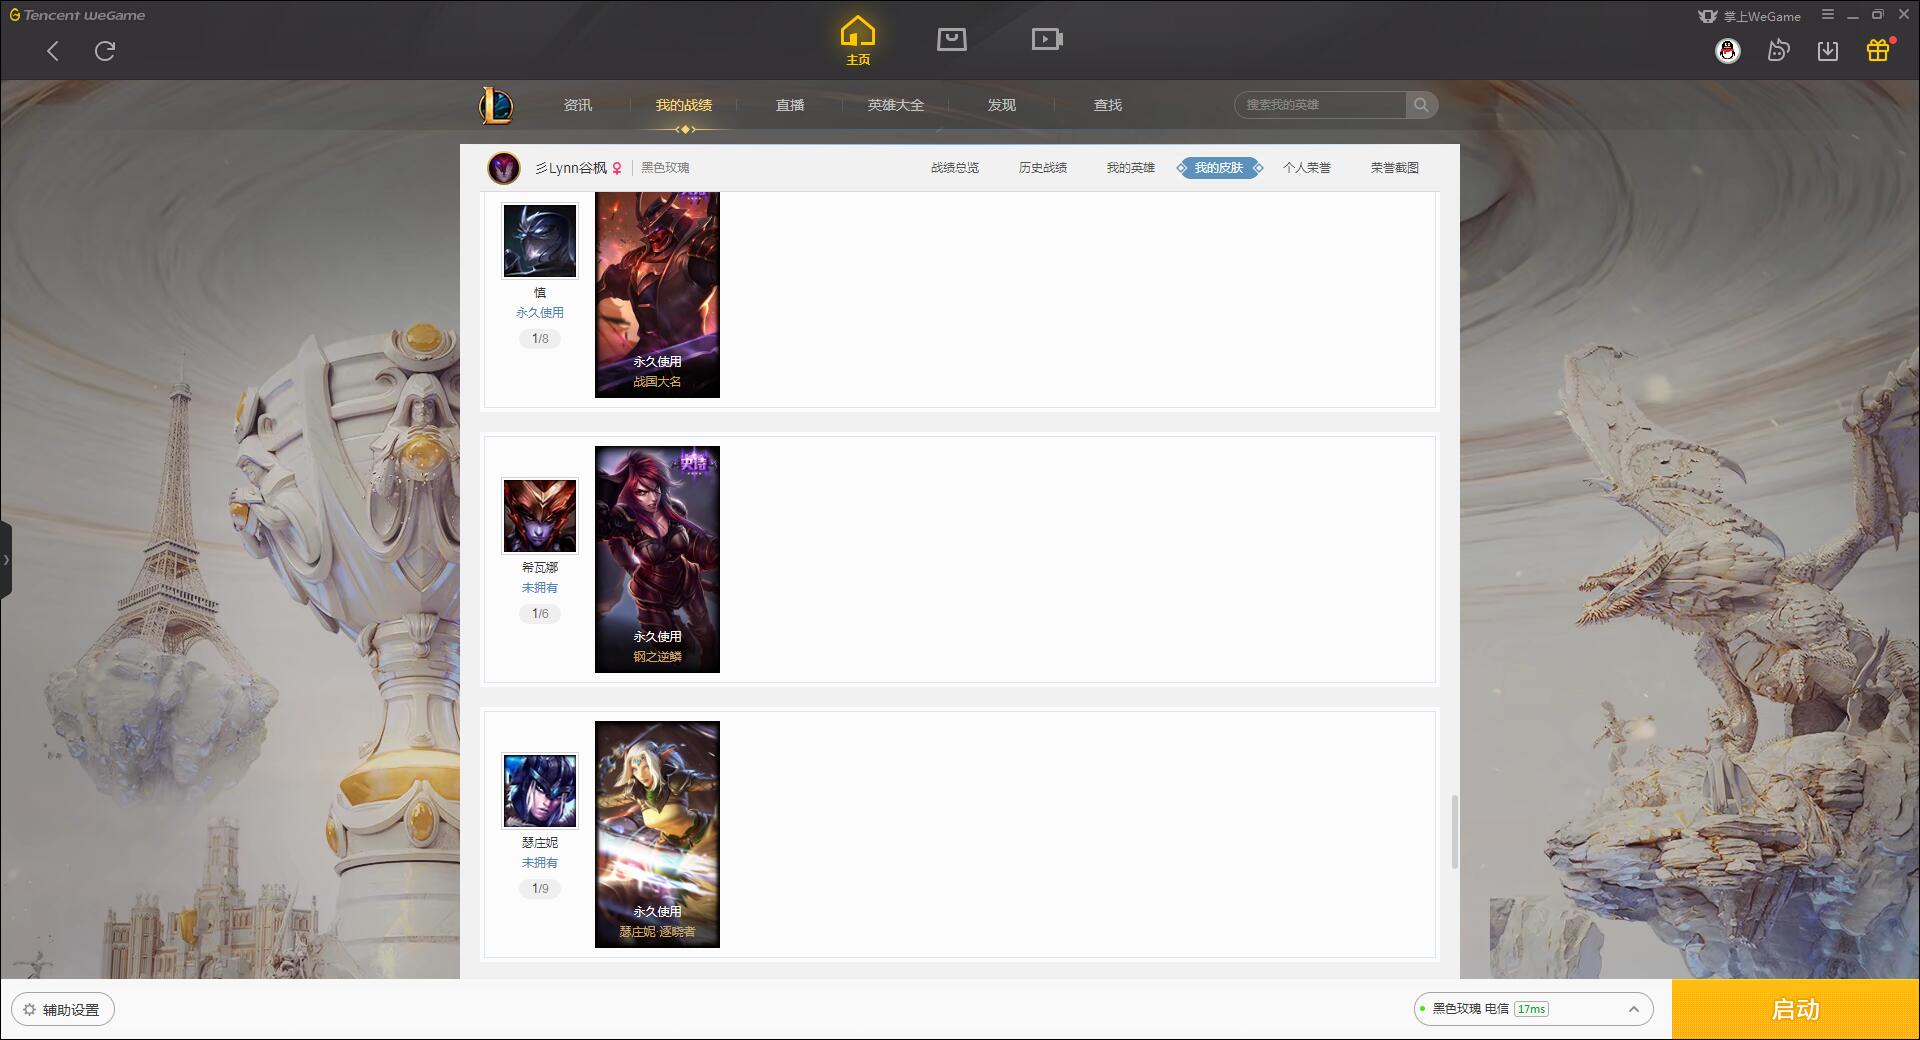Click the 1/6 skin count badge
This screenshot has width=1920, height=1040.
[x=540, y=614]
